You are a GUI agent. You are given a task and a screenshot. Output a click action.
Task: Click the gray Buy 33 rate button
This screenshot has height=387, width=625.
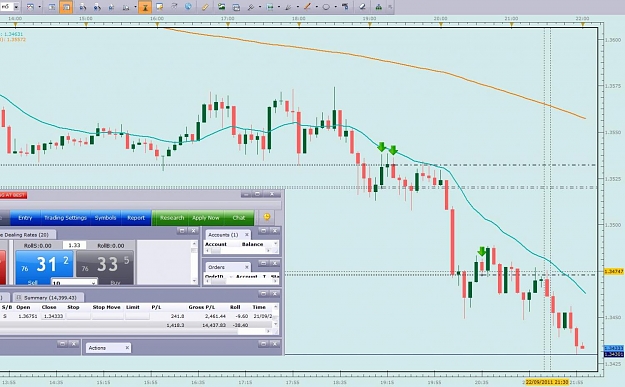point(105,267)
